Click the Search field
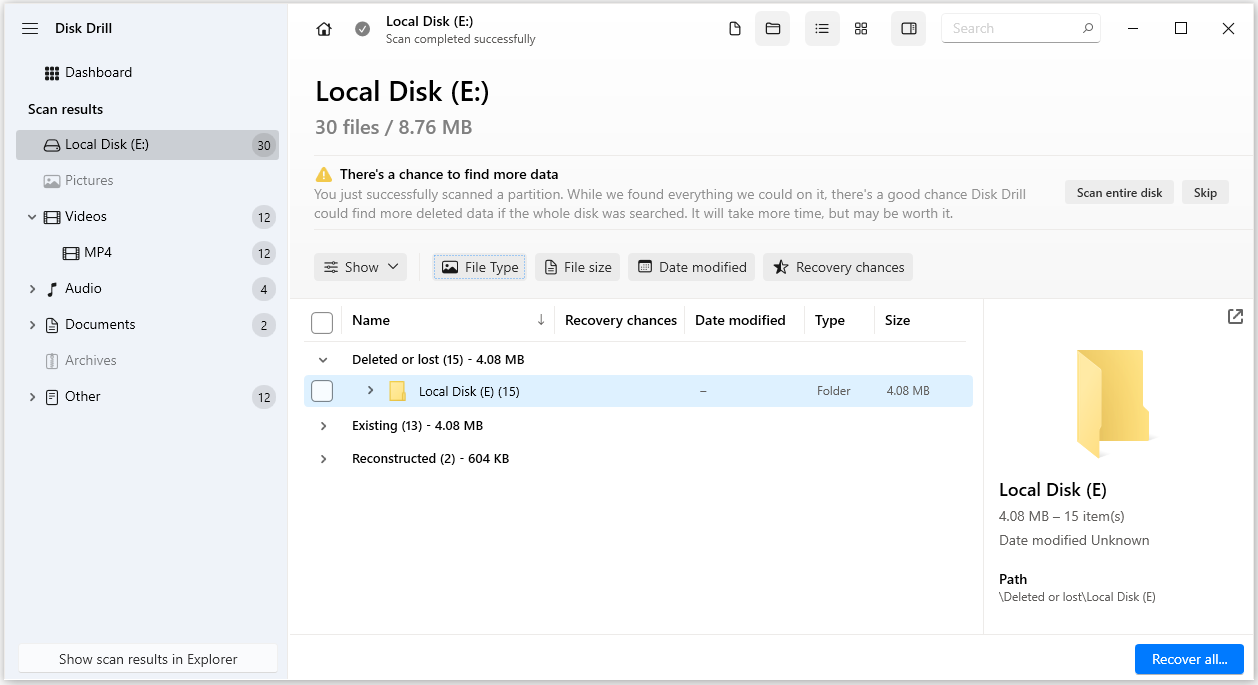1258x685 pixels. click(x=1013, y=28)
